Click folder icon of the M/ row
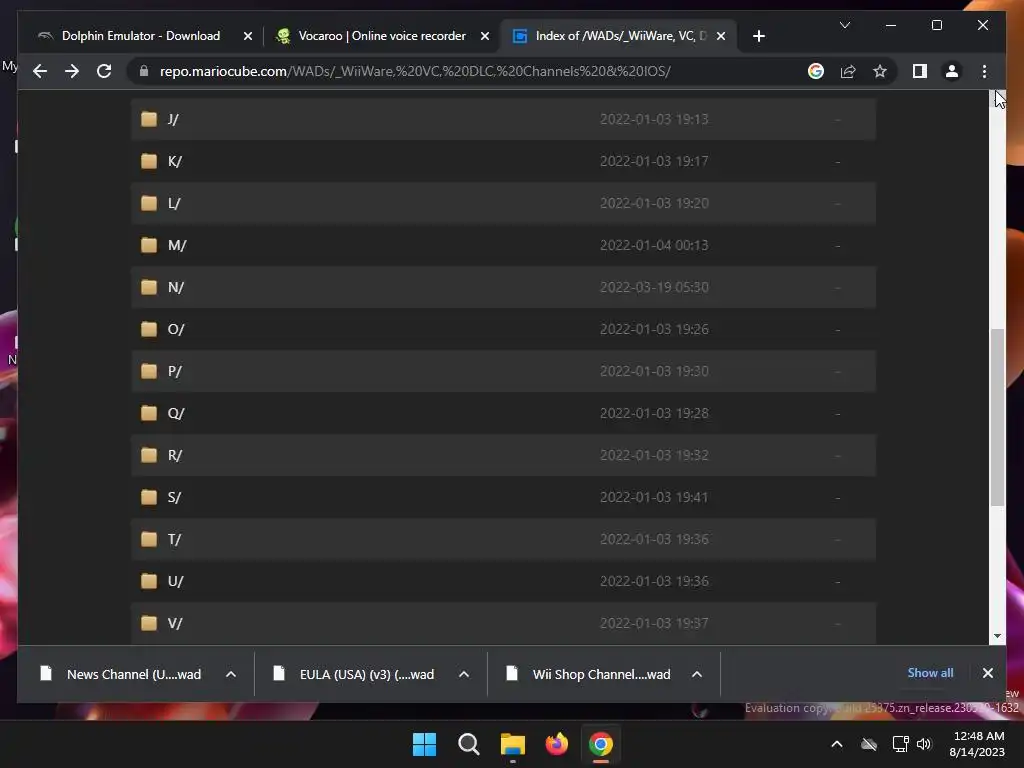Screen dimensions: 1024x768 pos(149,245)
